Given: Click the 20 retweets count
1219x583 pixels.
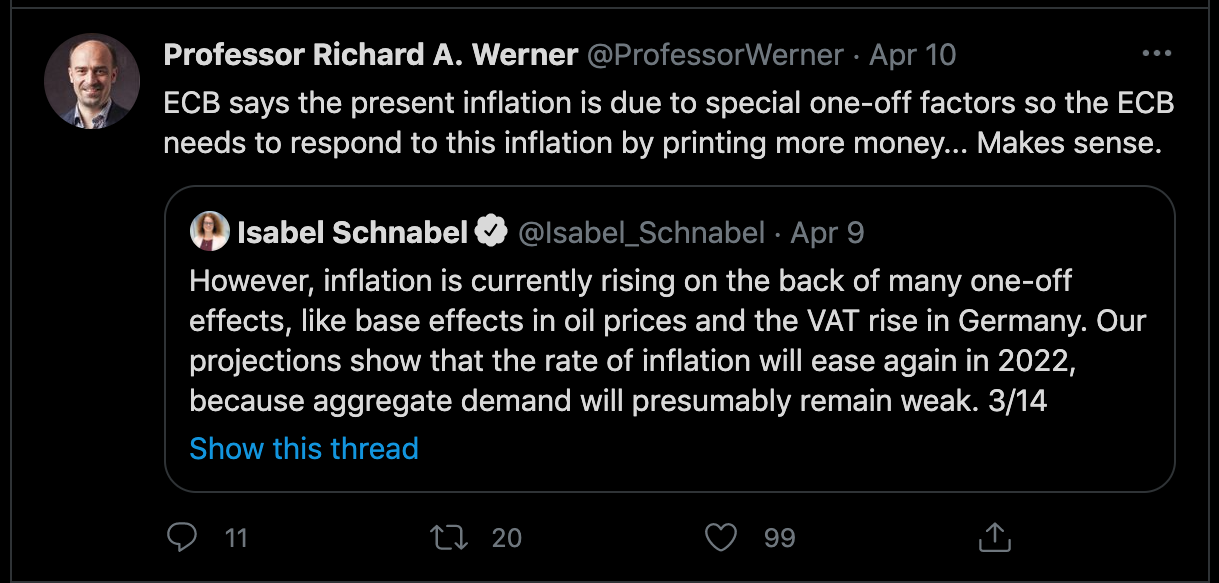Looking at the screenshot, I should click(507, 538).
